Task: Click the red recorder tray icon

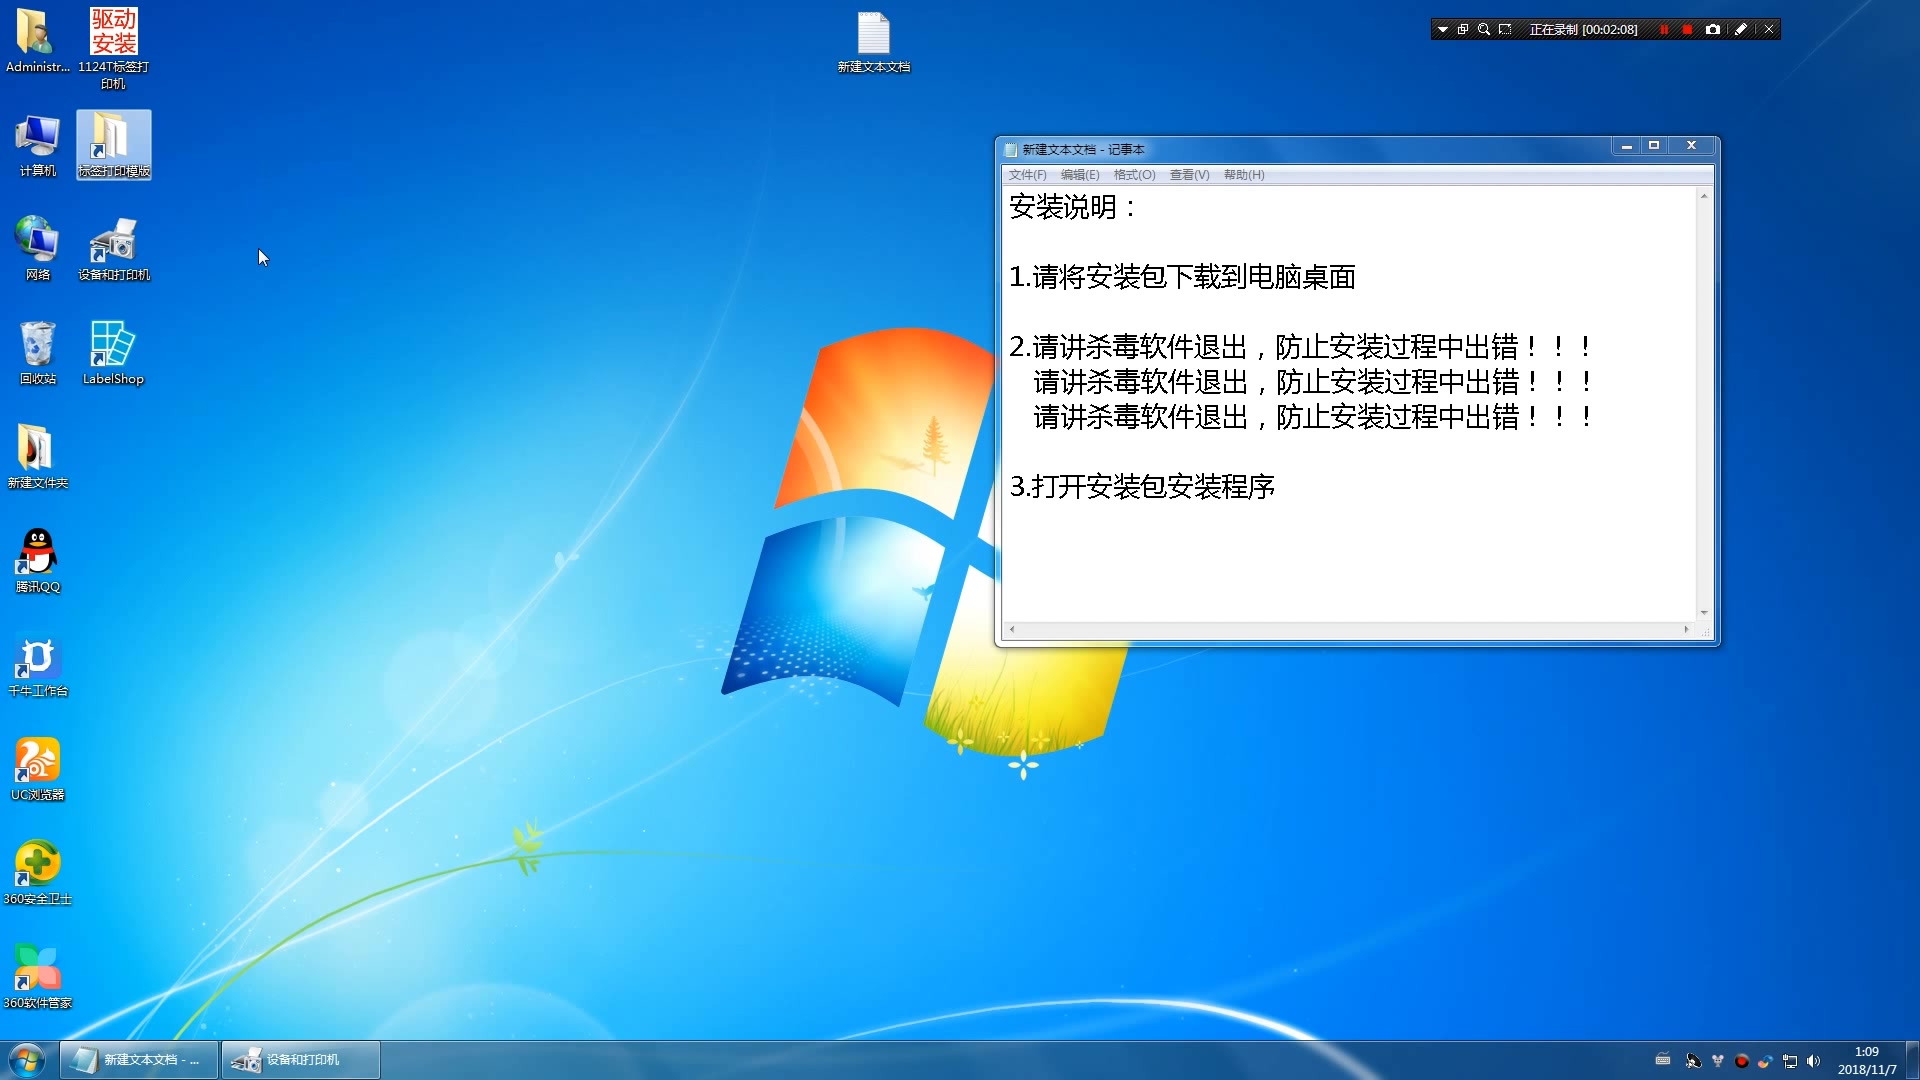Action: [1742, 1061]
